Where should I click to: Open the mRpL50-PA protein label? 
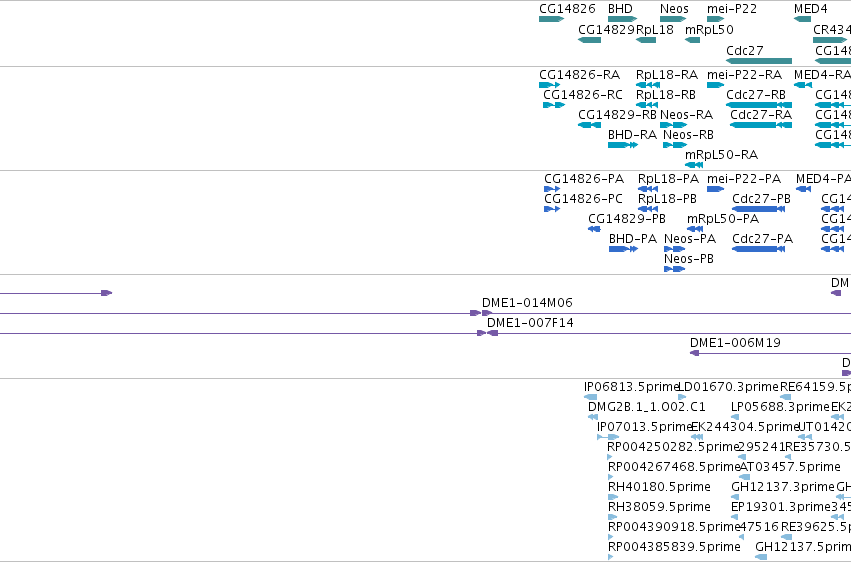click(x=723, y=219)
